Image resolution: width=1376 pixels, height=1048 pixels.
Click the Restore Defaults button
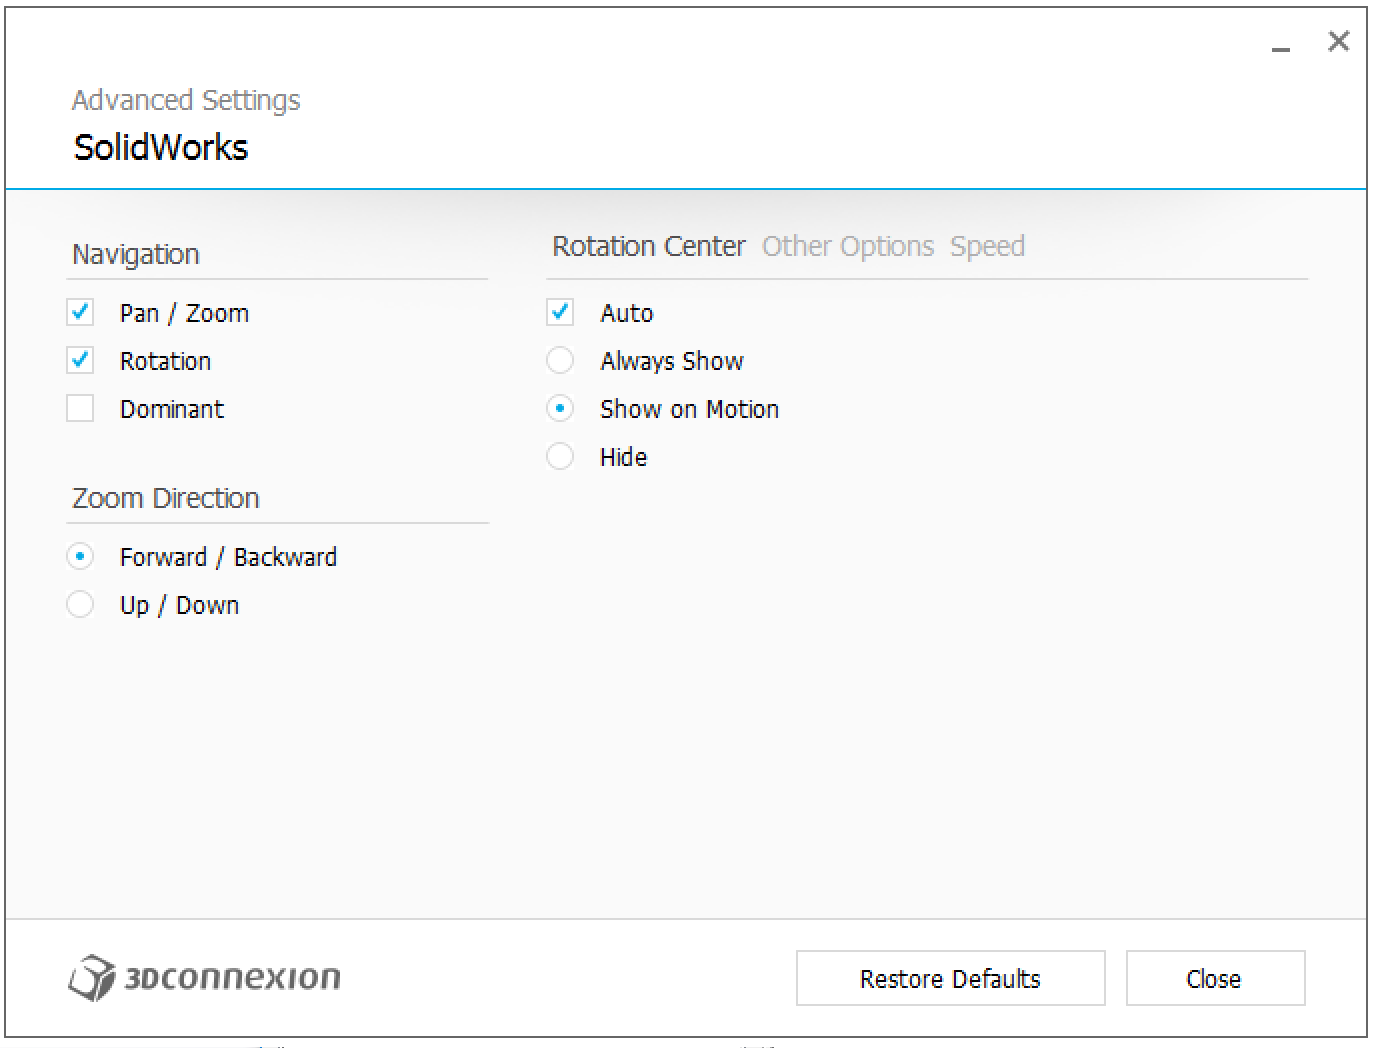[950, 978]
